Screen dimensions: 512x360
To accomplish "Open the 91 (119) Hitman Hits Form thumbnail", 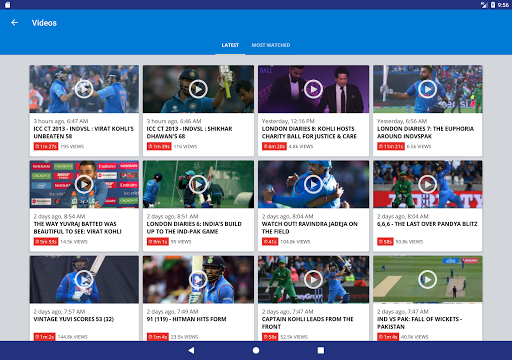I will tap(198, 279).
